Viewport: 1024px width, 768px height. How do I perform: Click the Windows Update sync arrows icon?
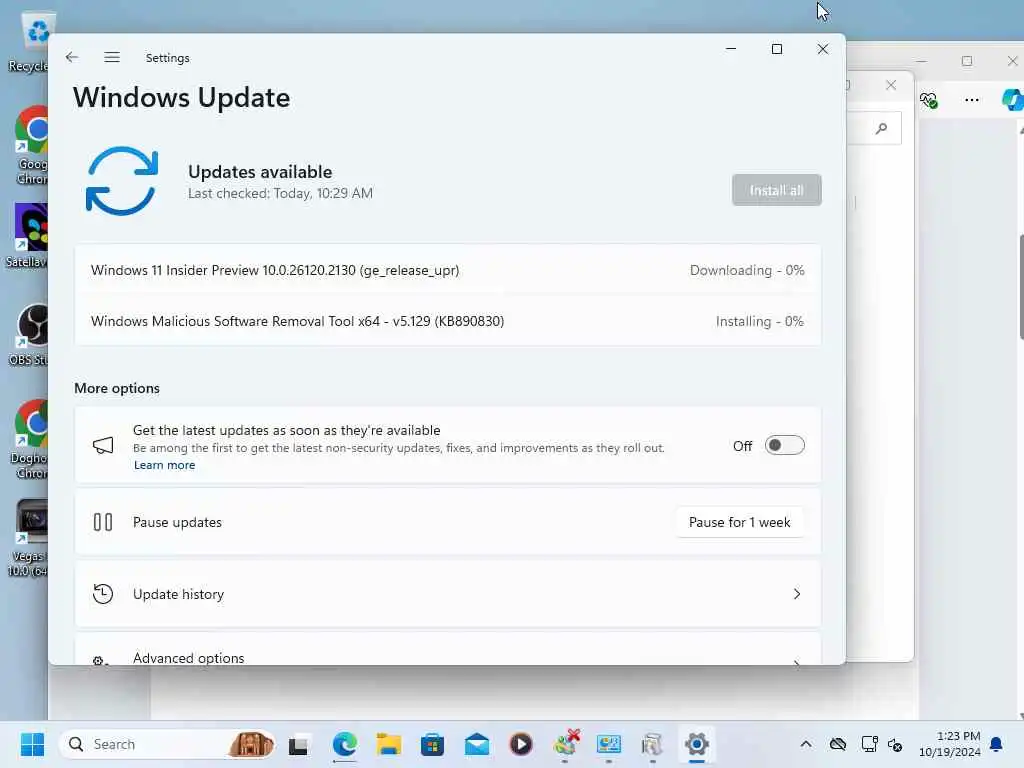[x=122, y=181]
